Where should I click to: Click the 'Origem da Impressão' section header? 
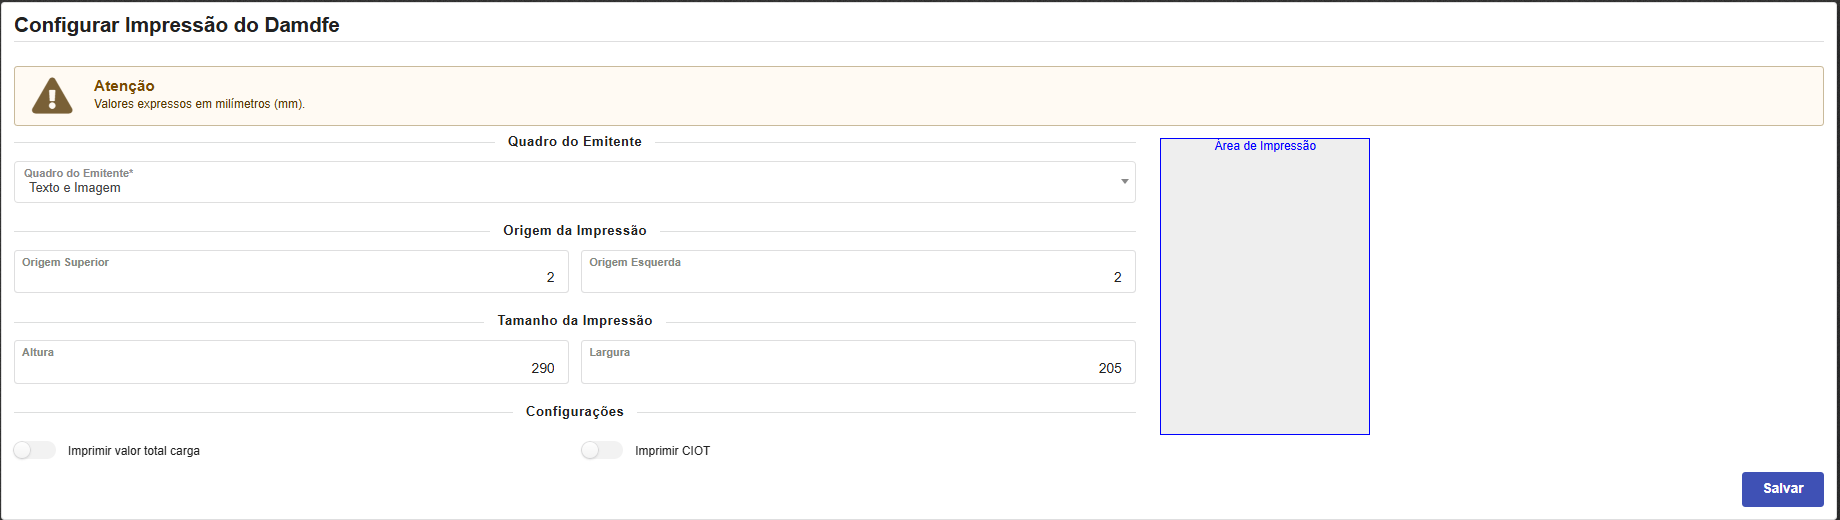[574, 231]
